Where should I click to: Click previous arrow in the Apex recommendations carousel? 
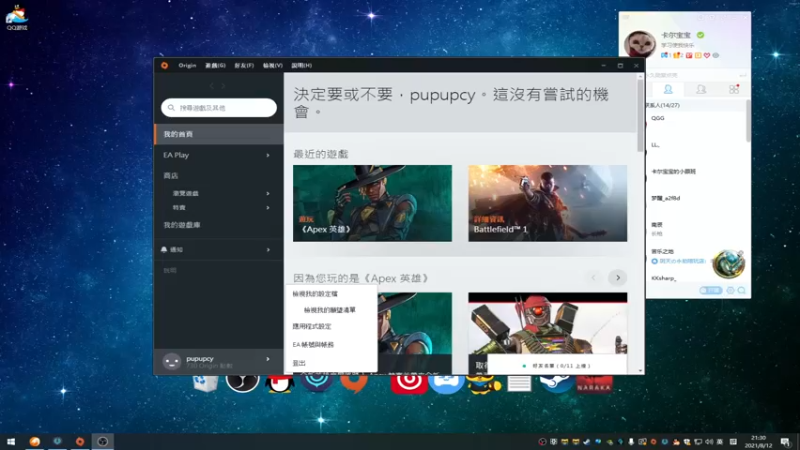click(x=593, y=278)
